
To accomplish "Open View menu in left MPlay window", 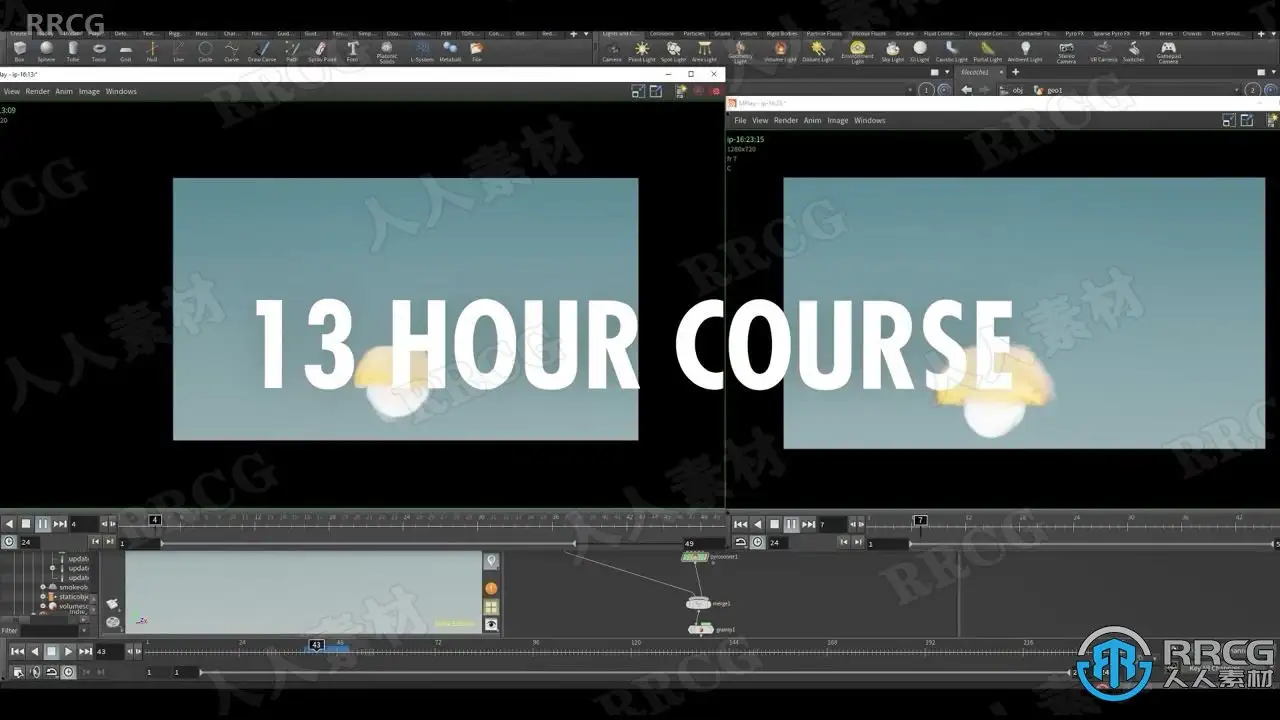I will (x=12, y=91).
